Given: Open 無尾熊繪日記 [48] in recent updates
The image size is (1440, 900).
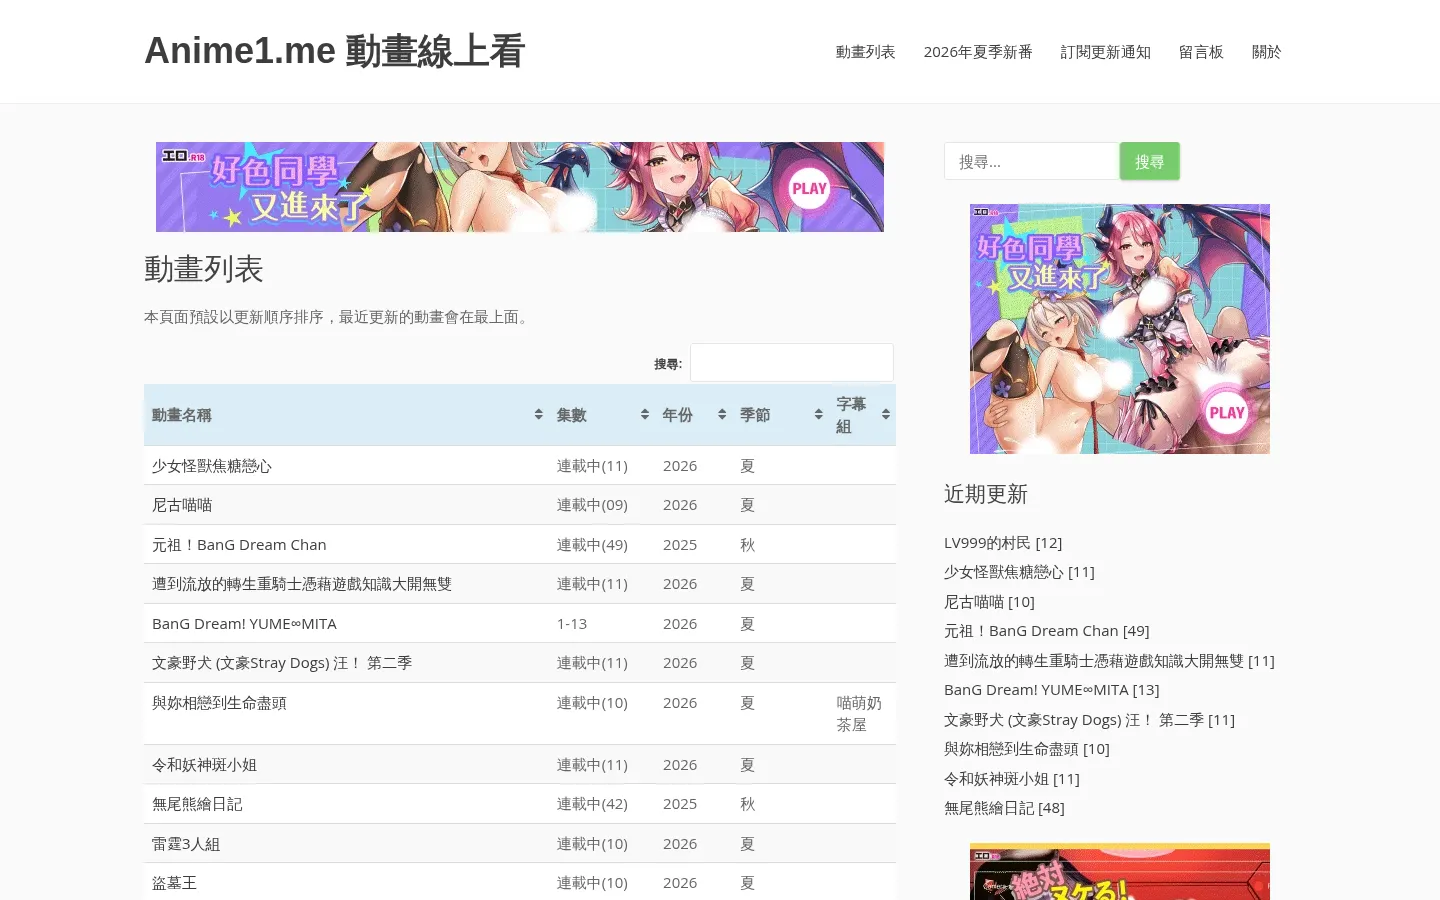Looking at the screenshot, I should [1004, 808].
